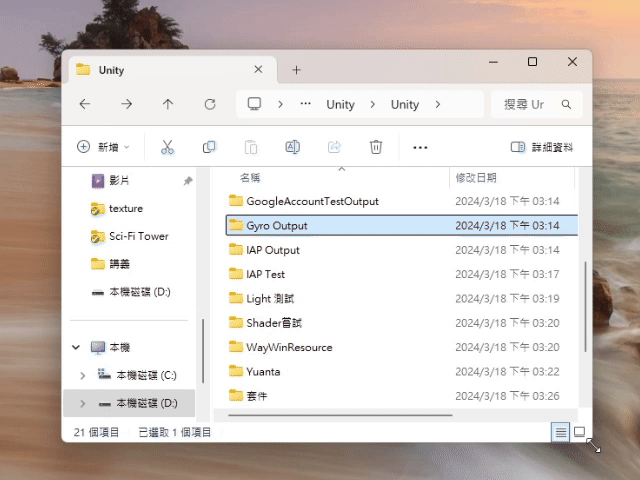Screen dimensions: 640x480
Task: Expand 本機磁碟 (C:) in sidebar
Action: tap(82, 375)
